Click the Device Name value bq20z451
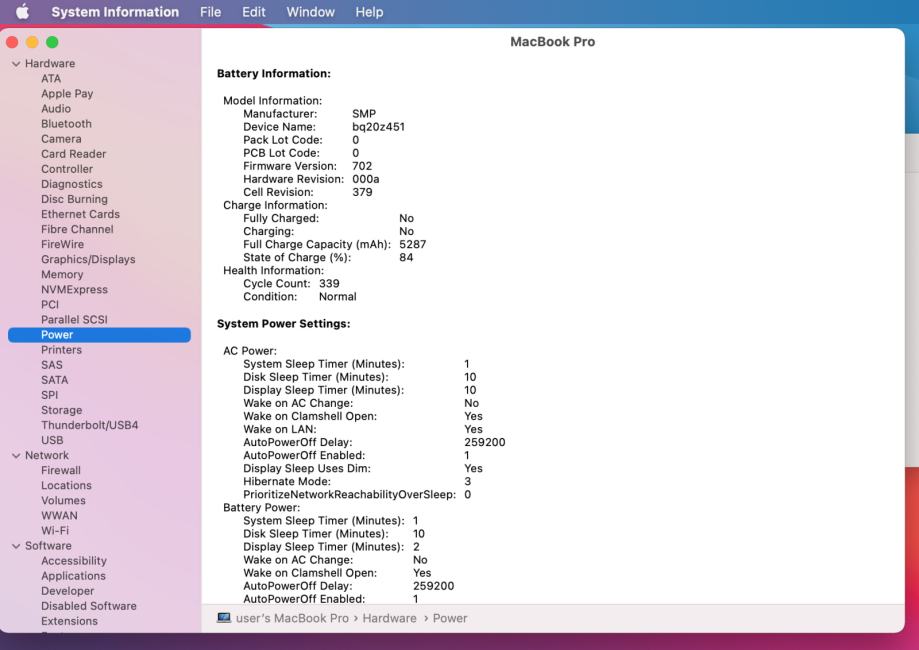Screen dimensions: 919x650 pyautogui.click(x=378, y=127)
